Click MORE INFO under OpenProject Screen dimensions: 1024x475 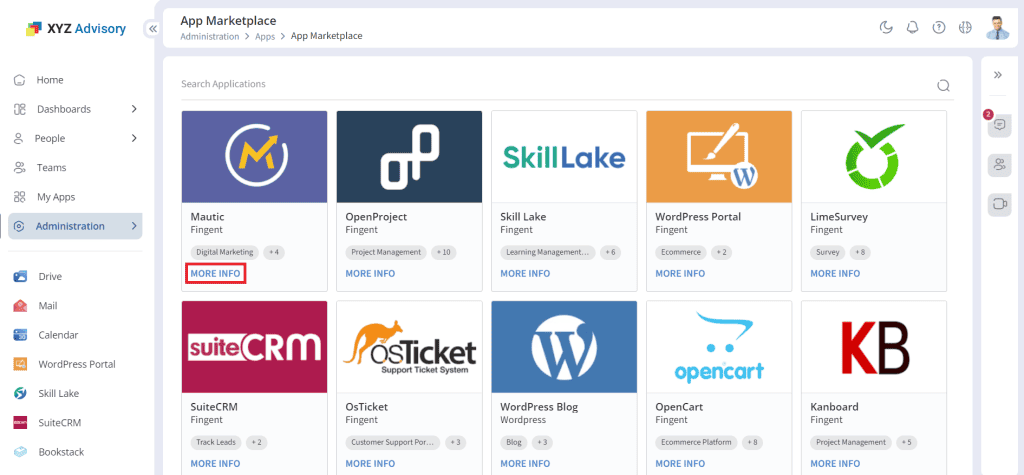point(370,274)
